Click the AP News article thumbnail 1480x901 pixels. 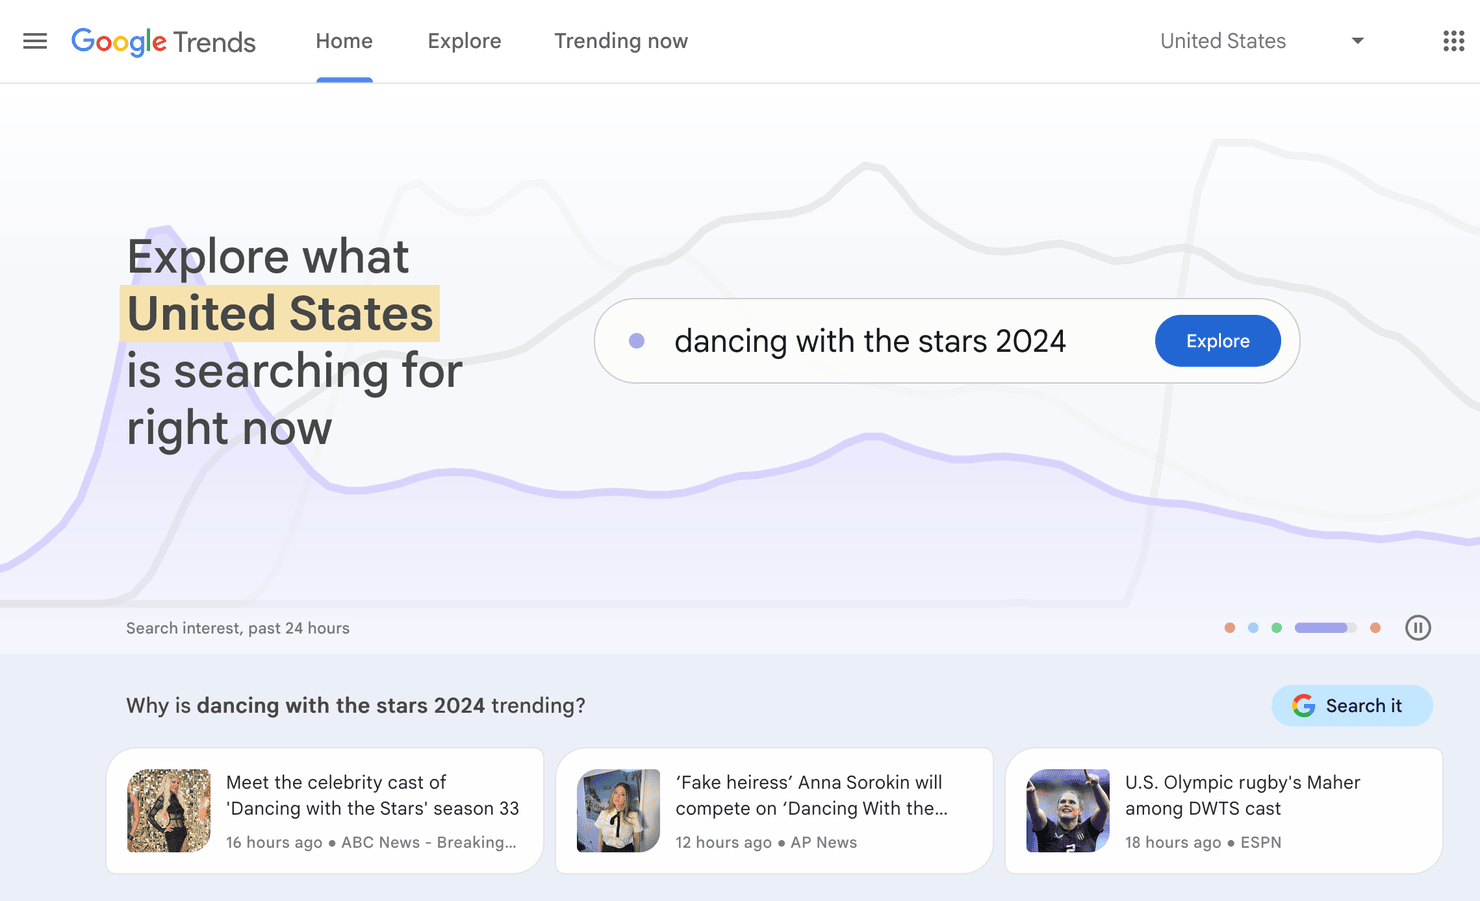tap(618, 811)
